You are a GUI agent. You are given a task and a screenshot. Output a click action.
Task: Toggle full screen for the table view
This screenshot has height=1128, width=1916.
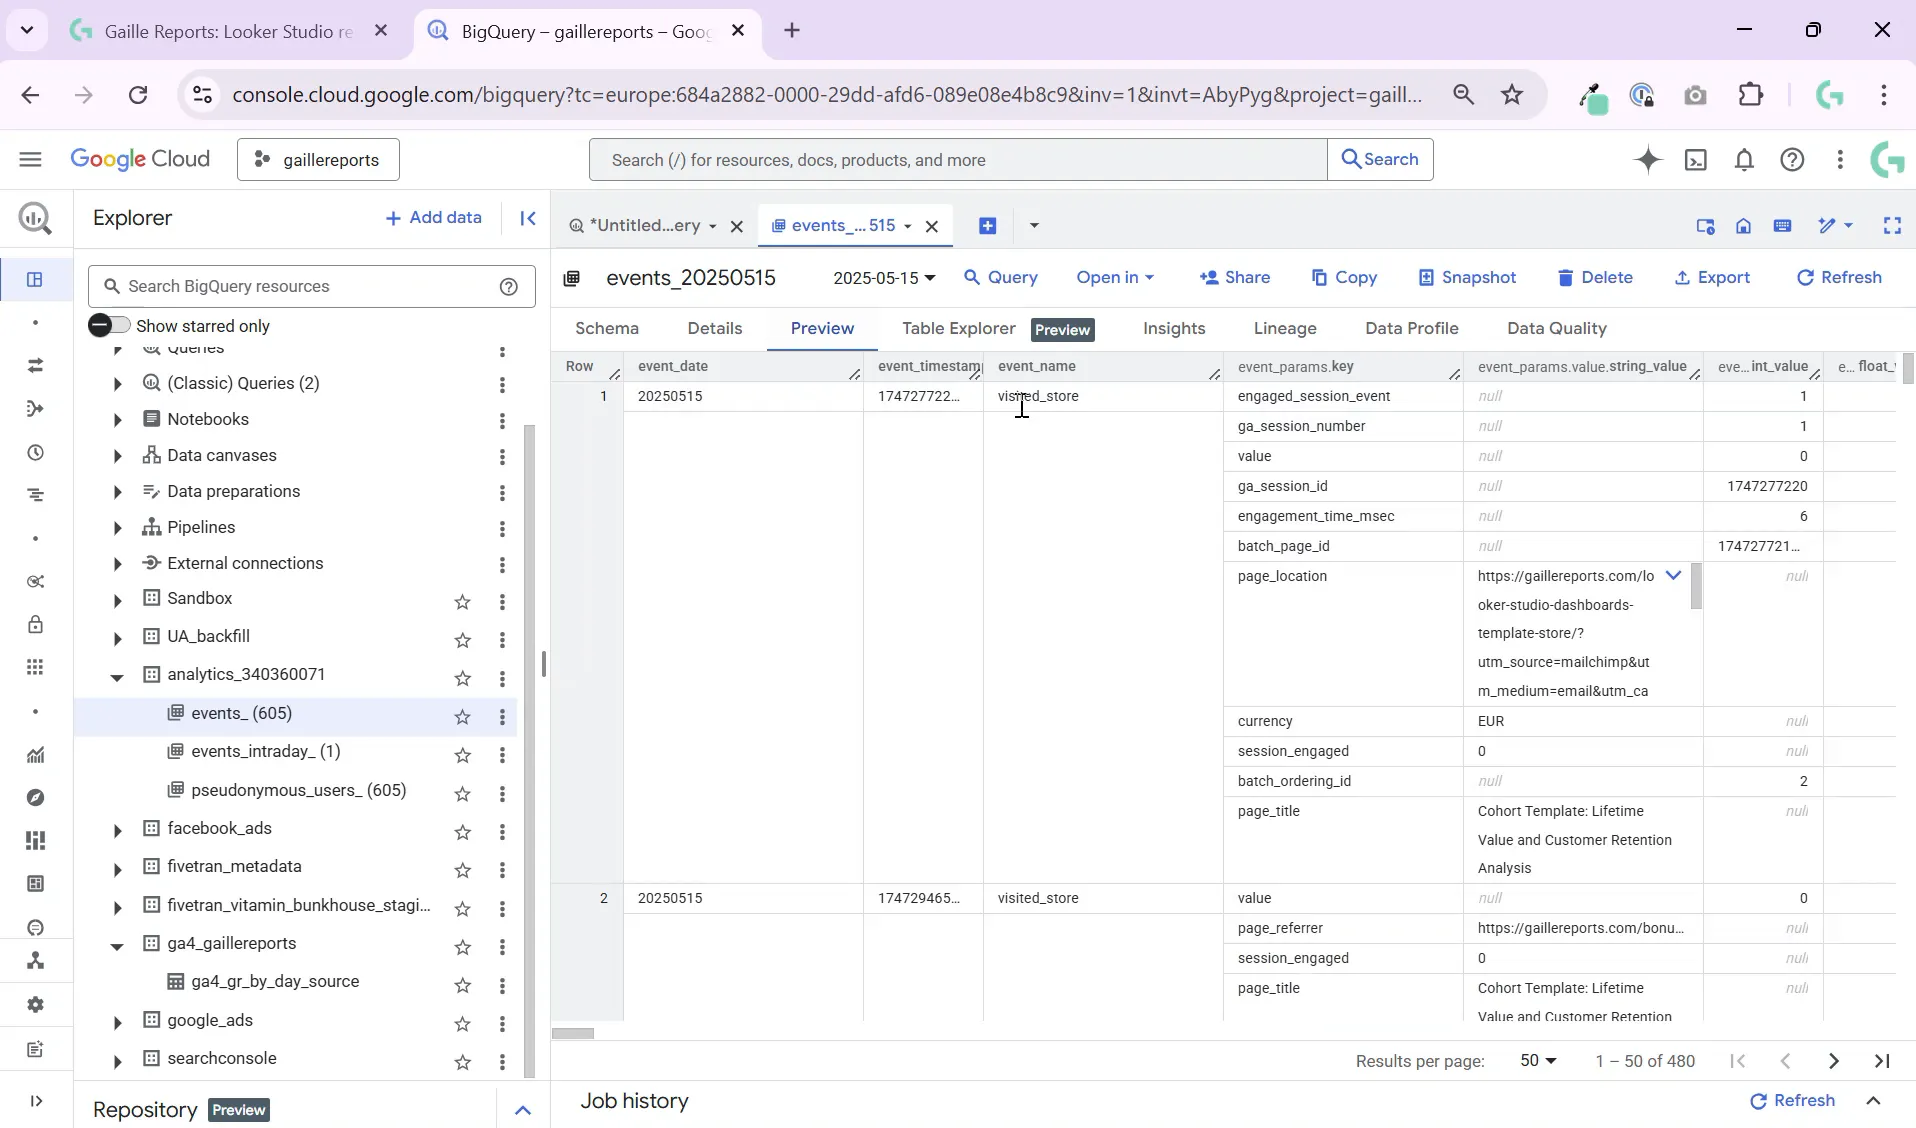pos(1892,226)
